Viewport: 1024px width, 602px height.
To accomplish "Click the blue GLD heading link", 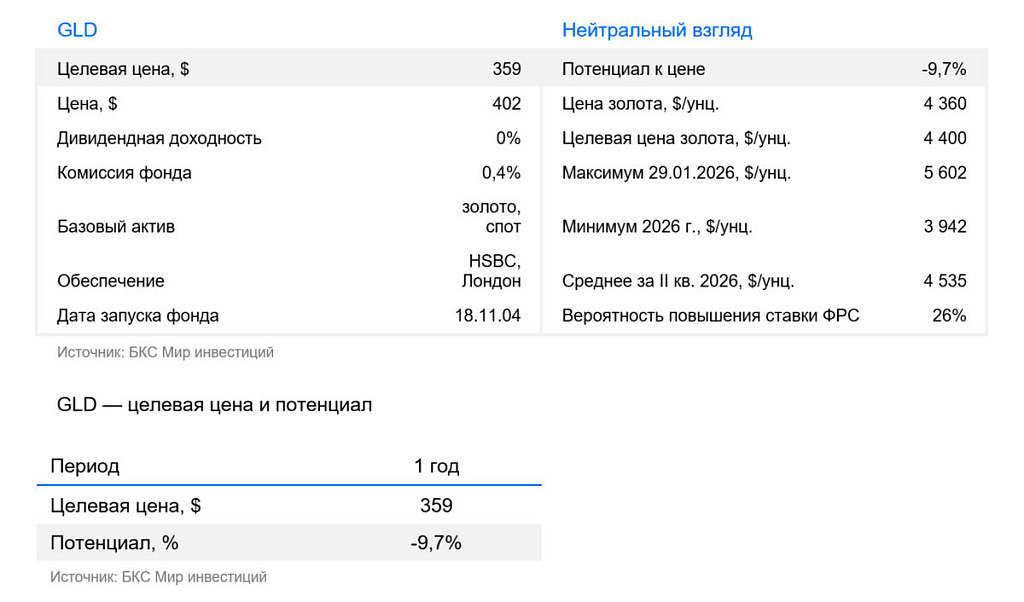I will [77, 30].
